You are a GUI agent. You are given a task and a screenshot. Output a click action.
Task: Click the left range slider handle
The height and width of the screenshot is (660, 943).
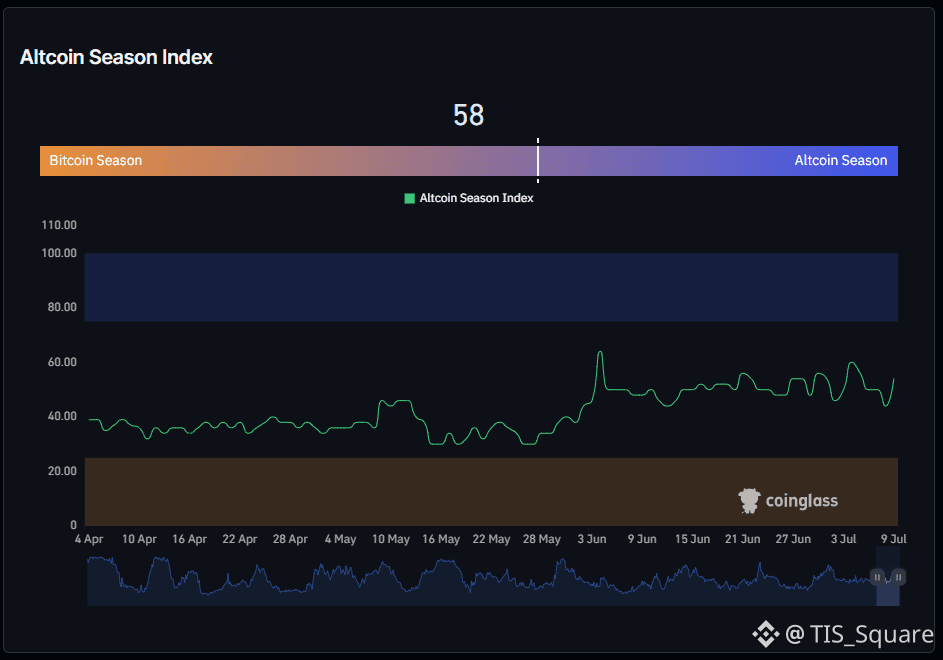(x=877, y=578)
